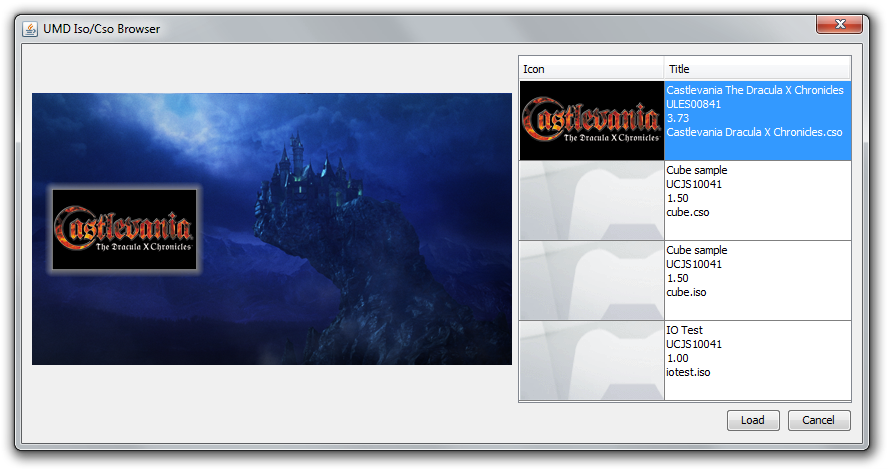This screenshot has width=888, height=469.
Task: Click the Title column header
Action: tap(757, 69)
